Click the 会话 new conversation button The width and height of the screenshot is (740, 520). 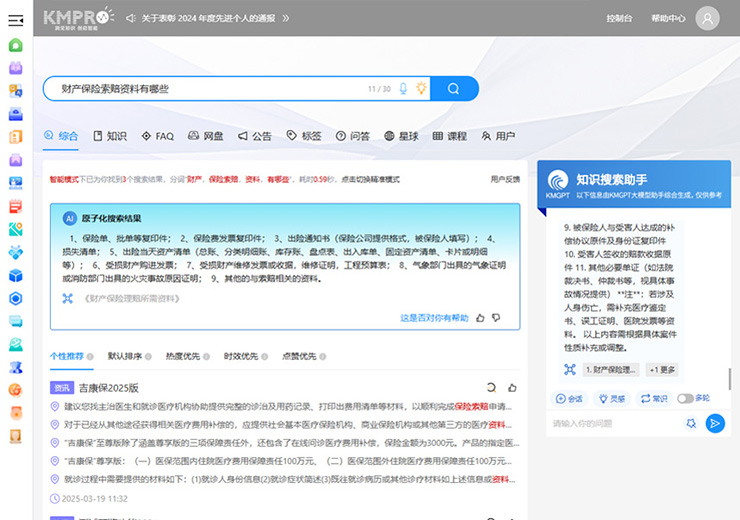[569, 399]
